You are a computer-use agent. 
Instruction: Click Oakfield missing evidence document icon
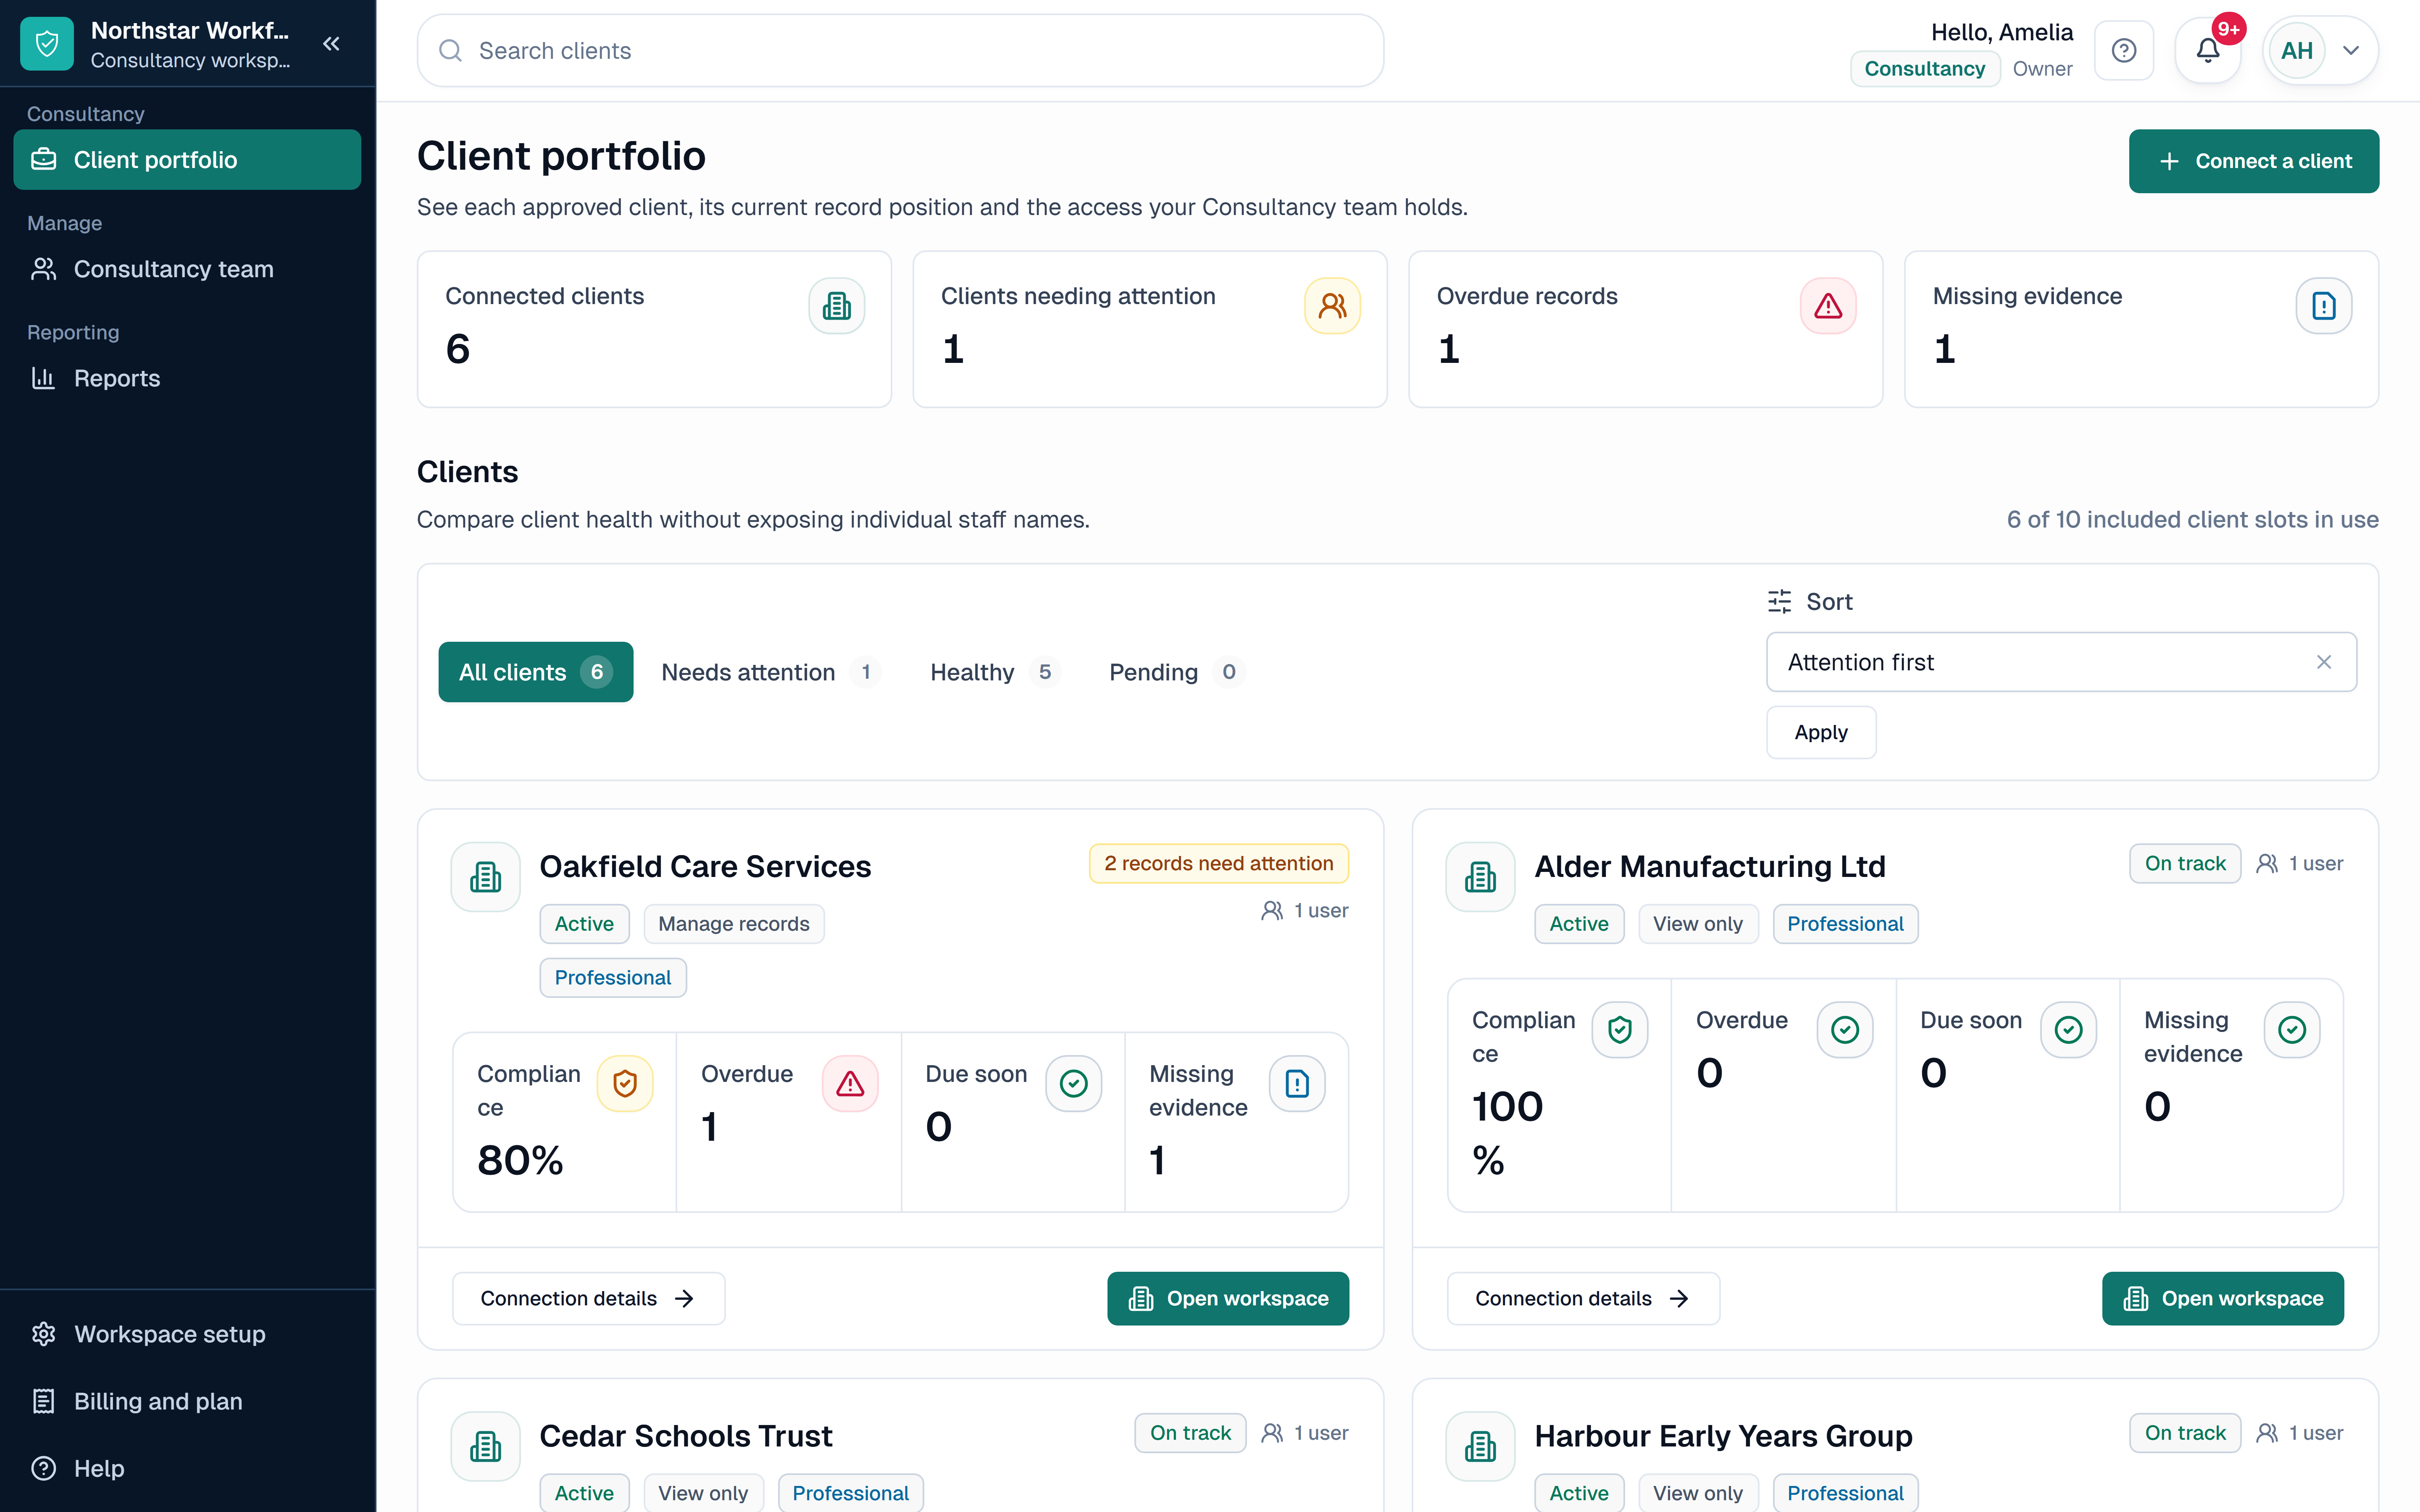coord(1297,1084)
